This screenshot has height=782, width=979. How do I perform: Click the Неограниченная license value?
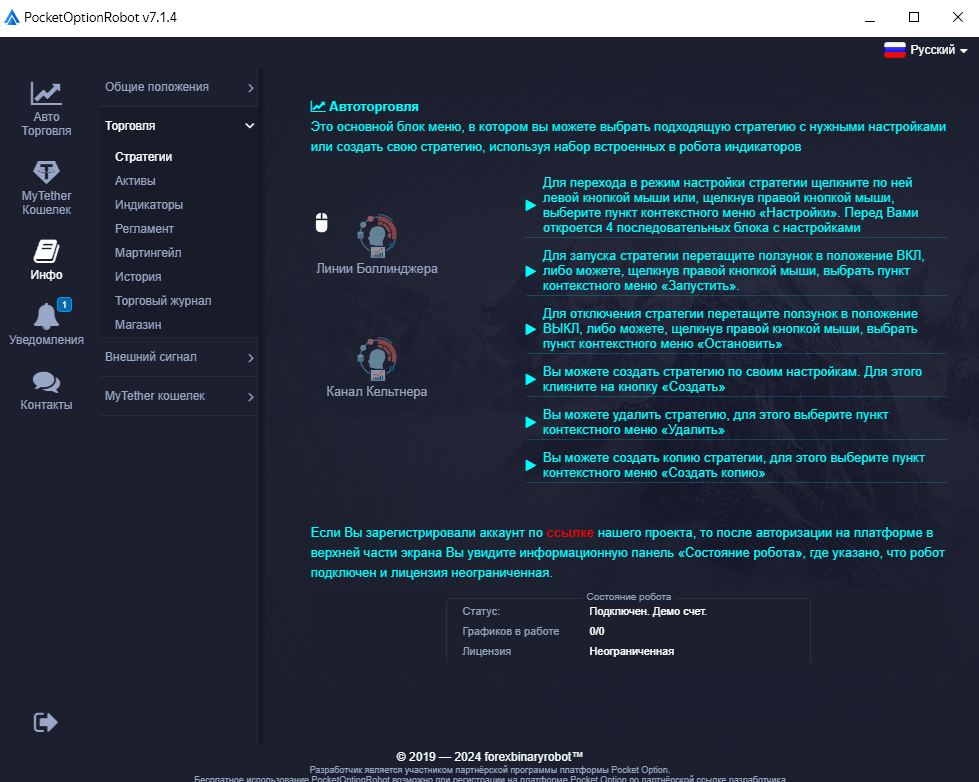[x=632, y=651]
